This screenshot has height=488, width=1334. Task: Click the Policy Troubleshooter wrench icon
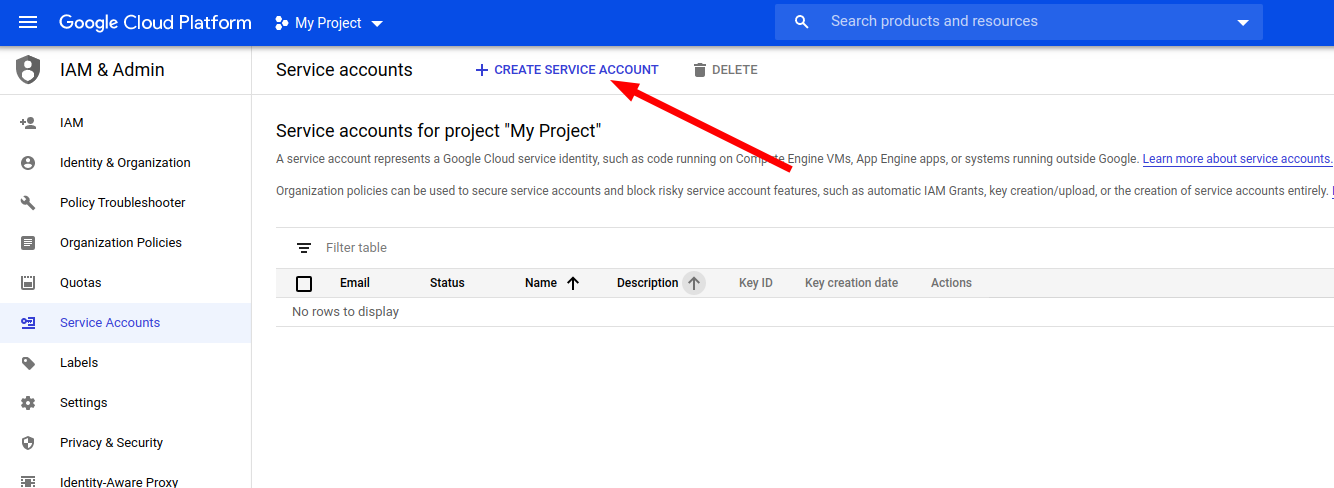[28, 203]
